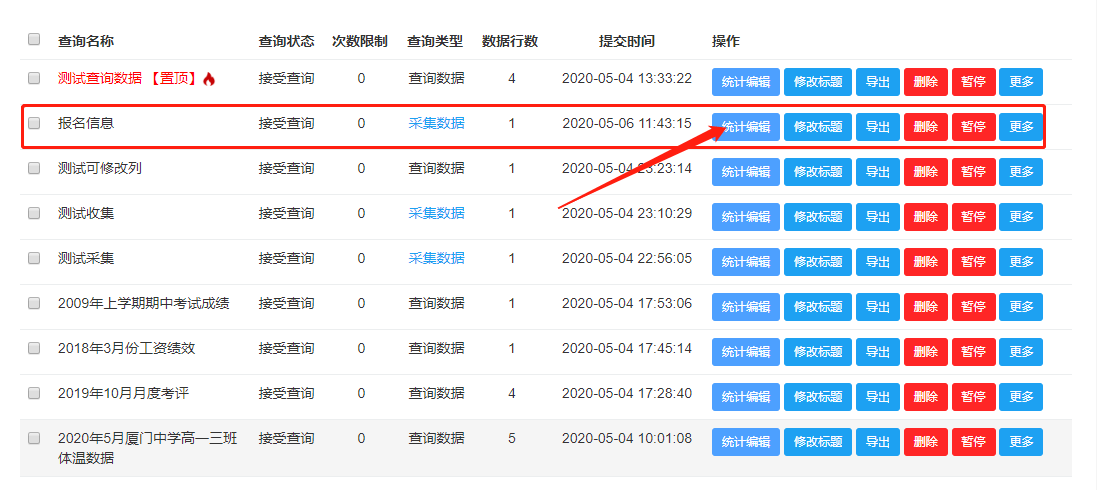Click 修改标题 for 测试查询数据
The image size is (1097, 490).
[818, 82]
